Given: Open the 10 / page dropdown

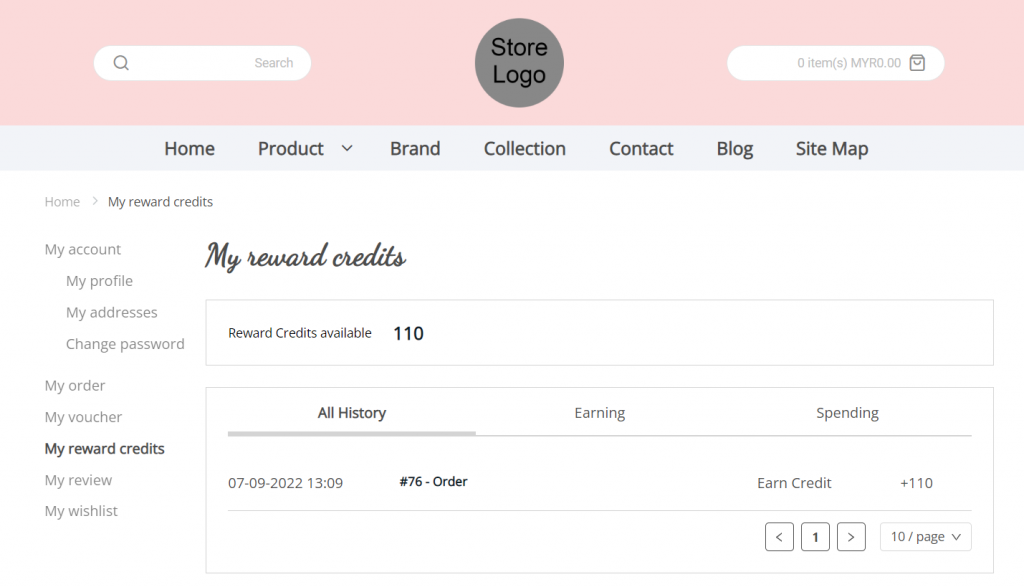Looking at the screenshot, I should tap(925, 537).
